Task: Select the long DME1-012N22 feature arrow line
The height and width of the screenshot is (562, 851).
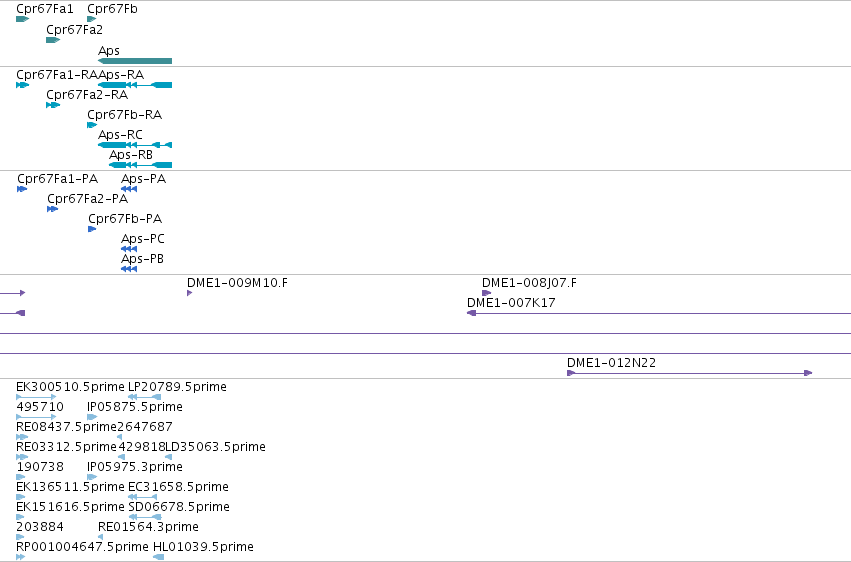Action: tap(689, 373)
